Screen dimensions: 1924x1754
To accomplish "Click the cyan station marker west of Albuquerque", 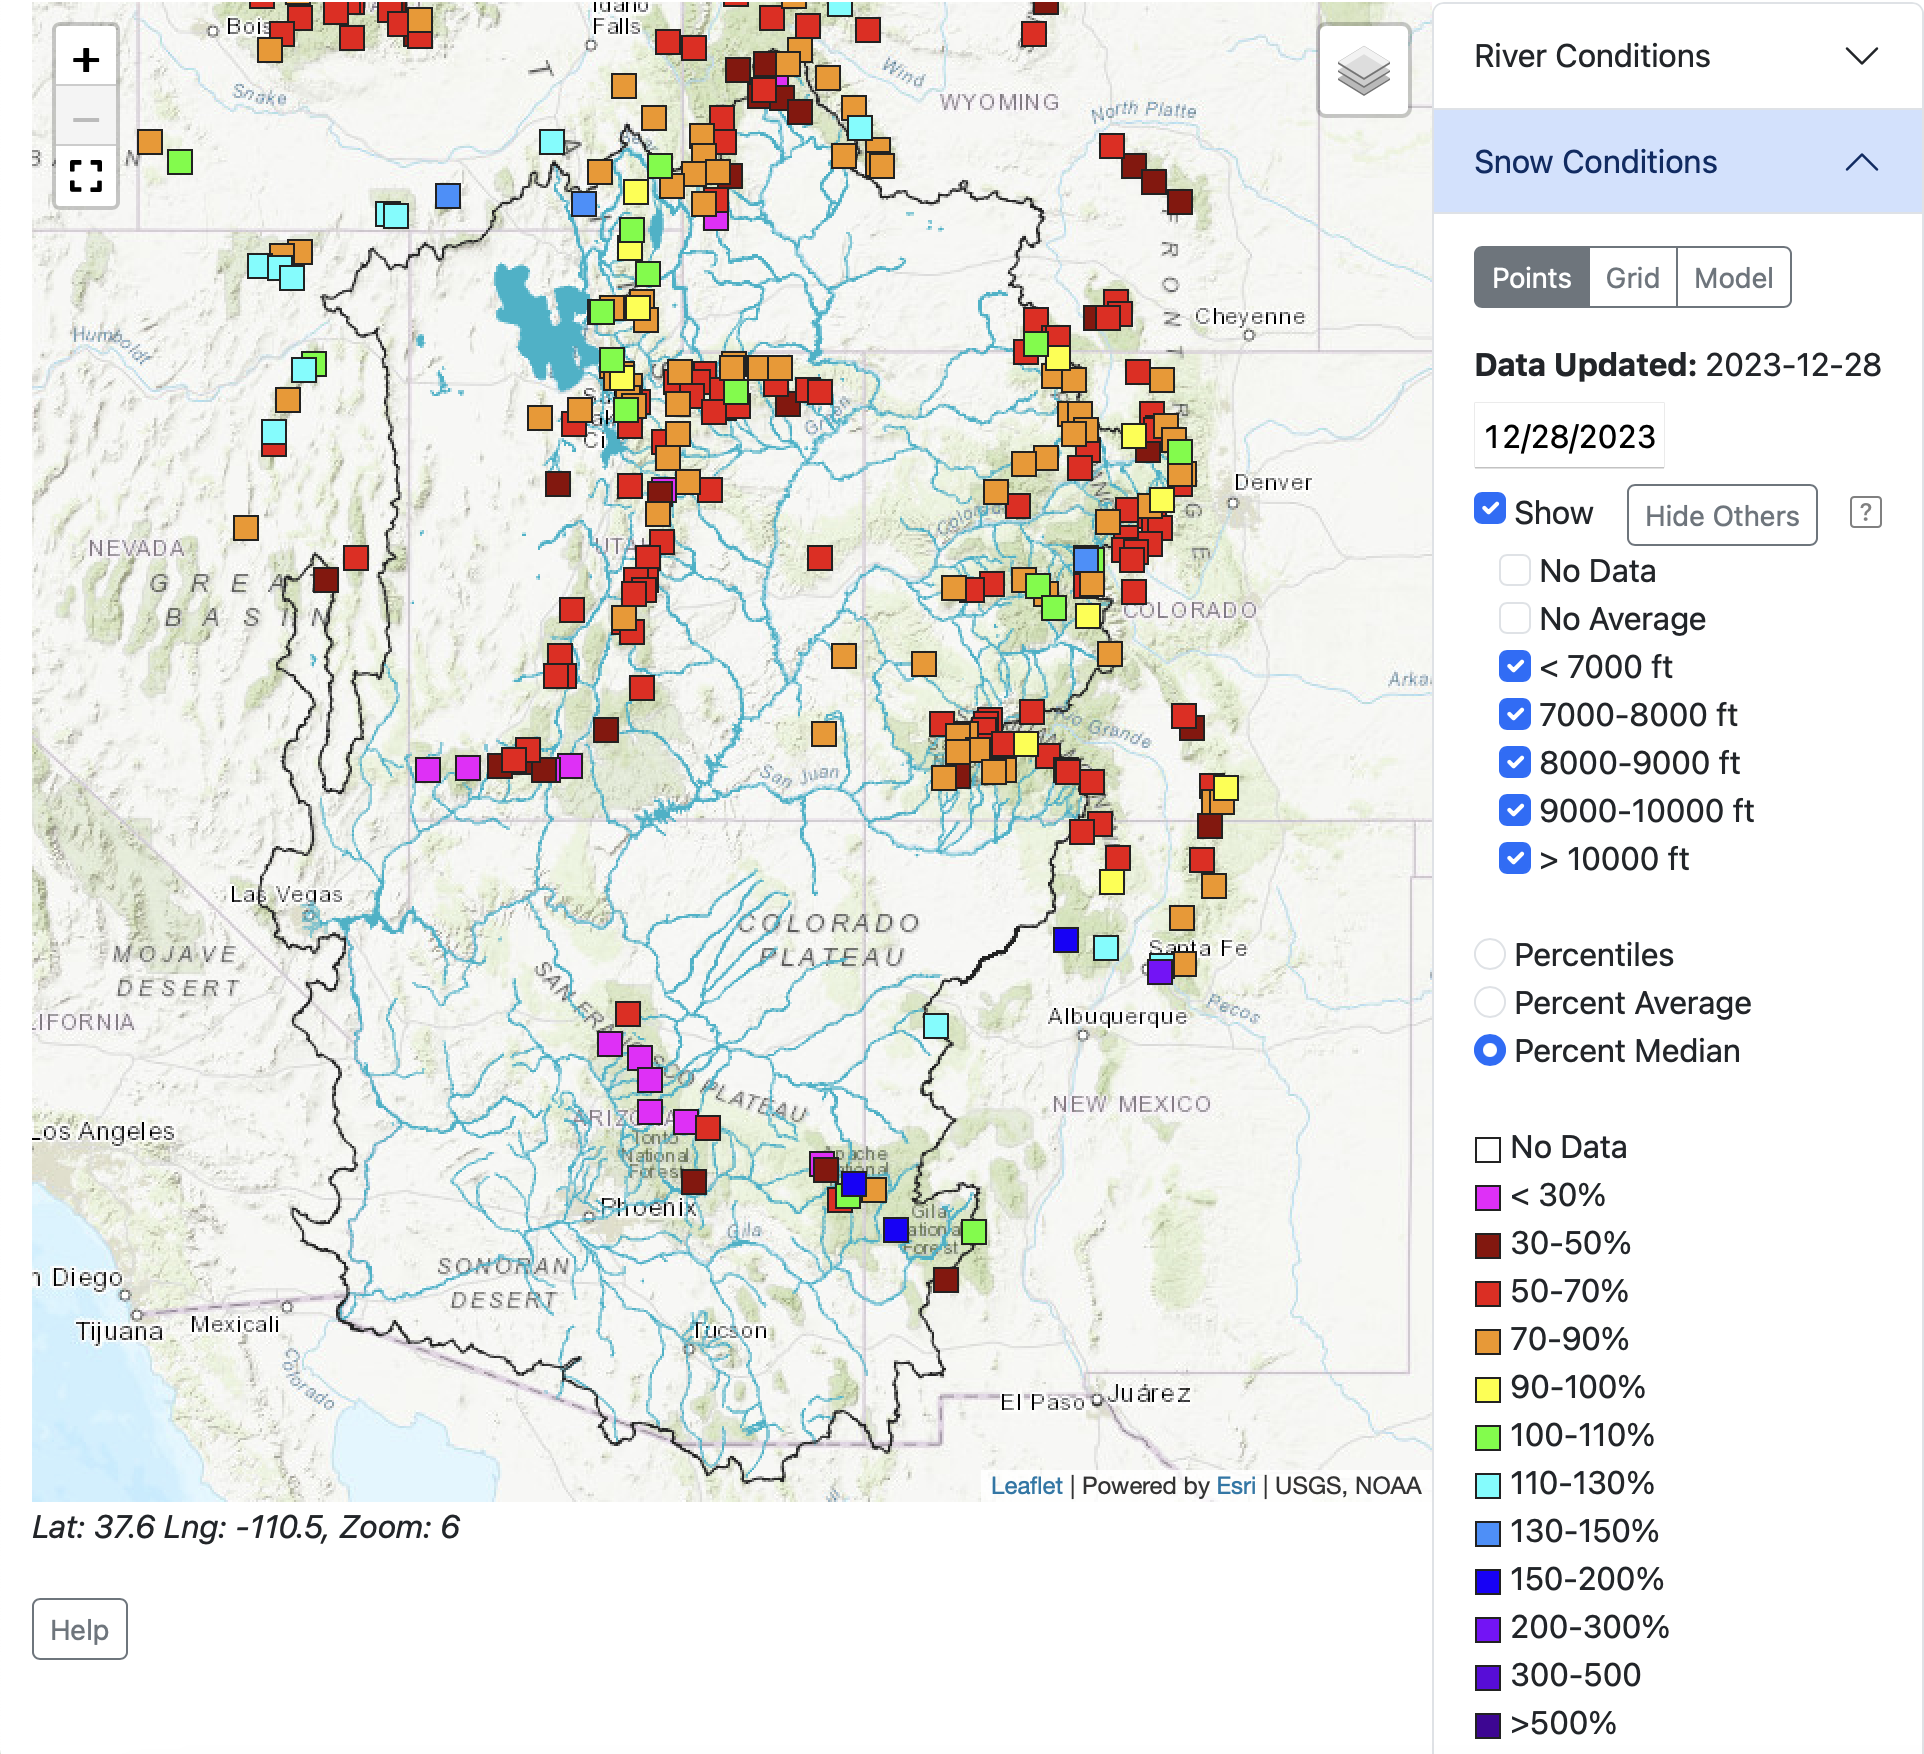I will (936, 1026).
